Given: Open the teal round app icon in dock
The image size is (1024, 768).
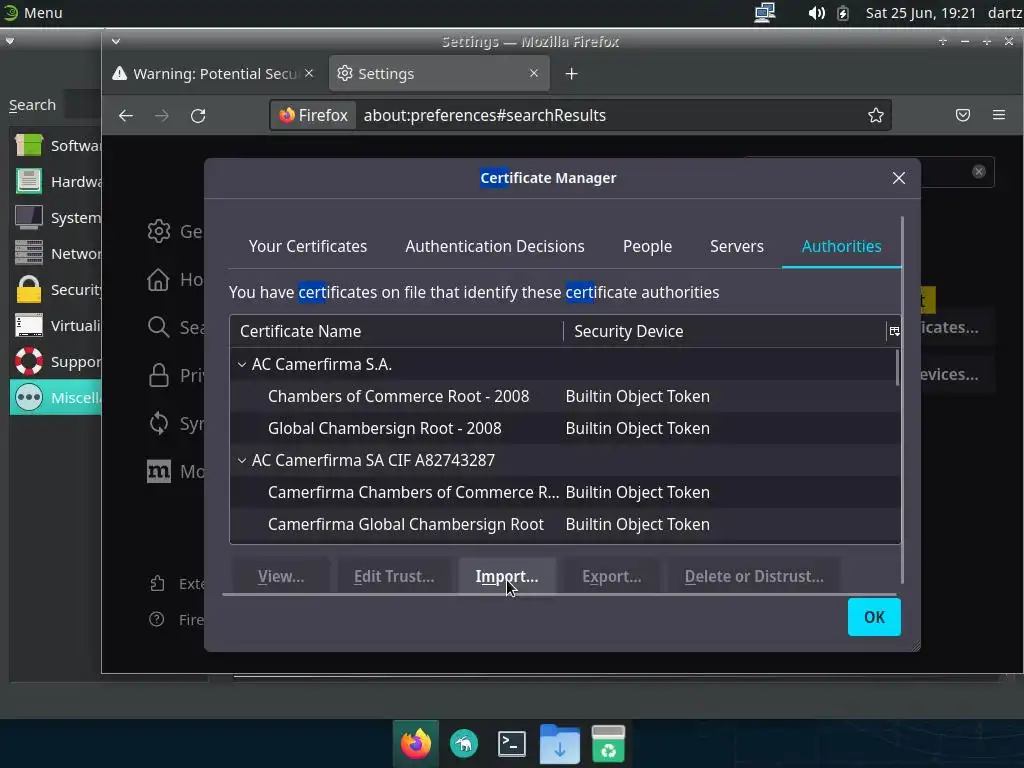Looking at the screenshot, I should pos(464,744).
